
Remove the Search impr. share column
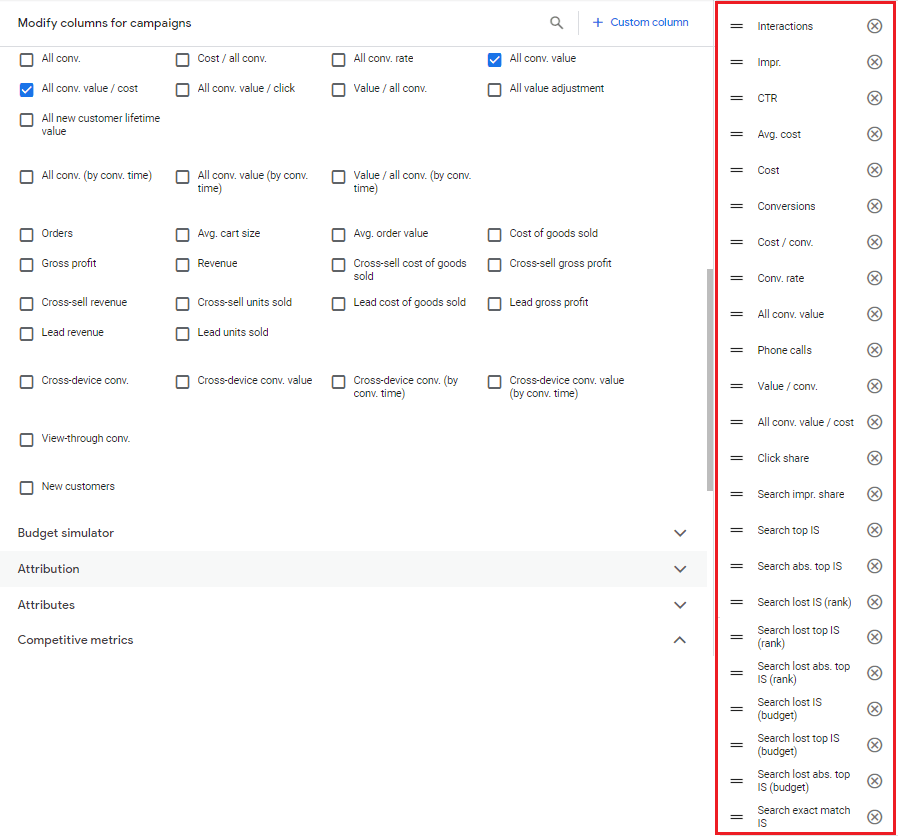[874, 494]
